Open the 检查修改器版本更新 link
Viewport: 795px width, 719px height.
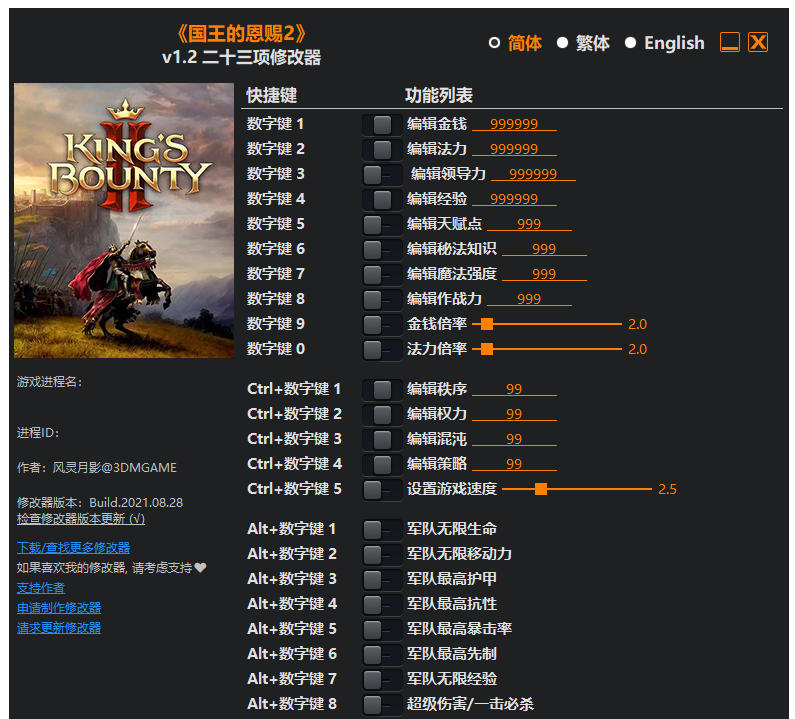tap(81, 519)
